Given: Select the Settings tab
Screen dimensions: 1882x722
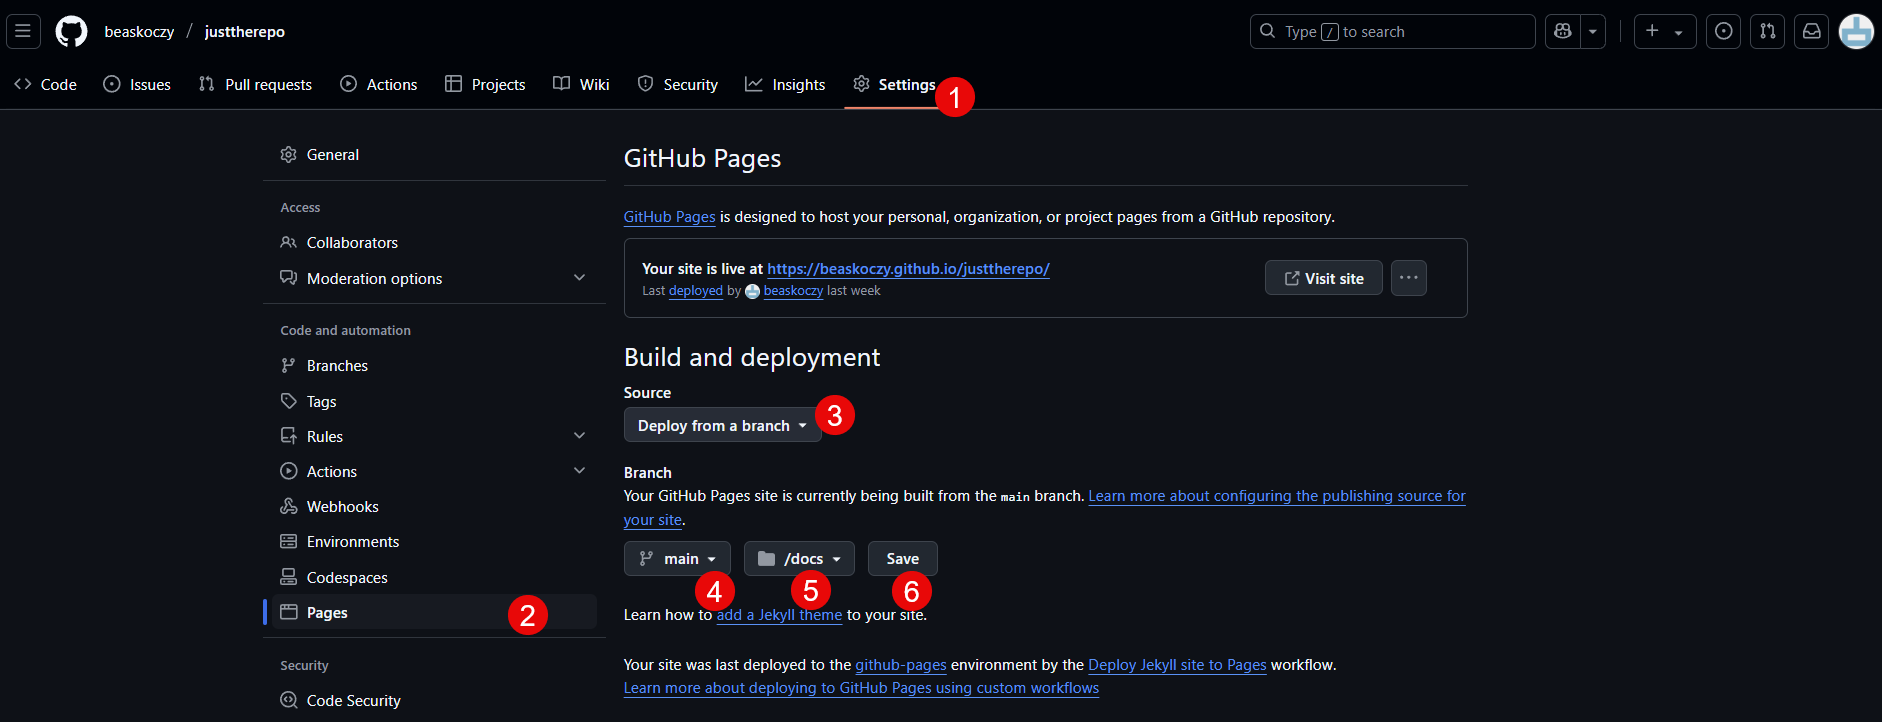Looking at the screenshot, I should pyautogui.click(x=894, y=85).
